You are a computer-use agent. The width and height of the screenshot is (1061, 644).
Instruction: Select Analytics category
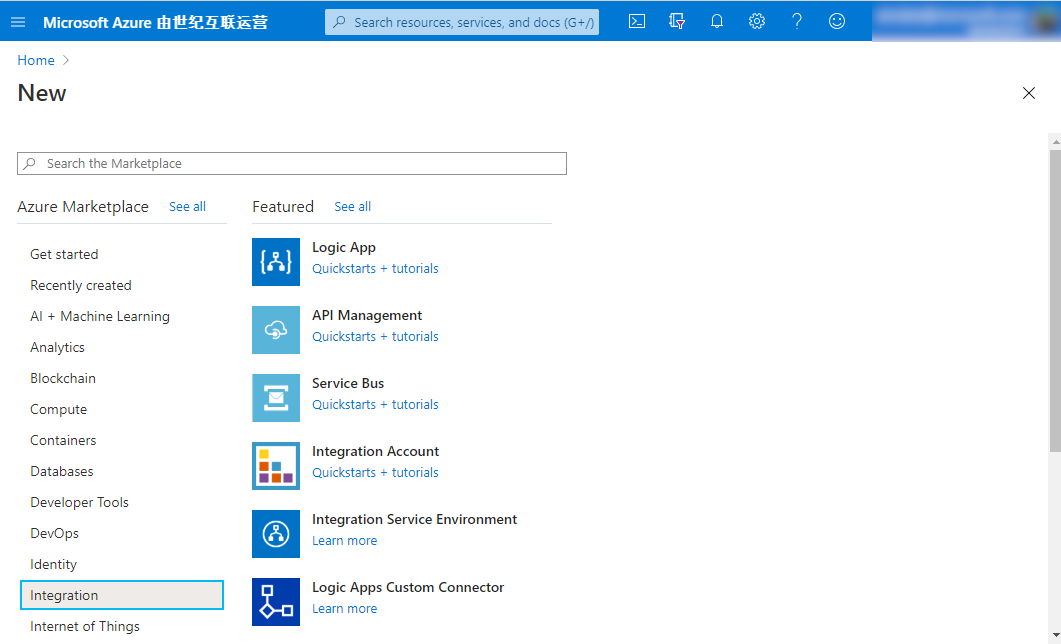(58, 348)
